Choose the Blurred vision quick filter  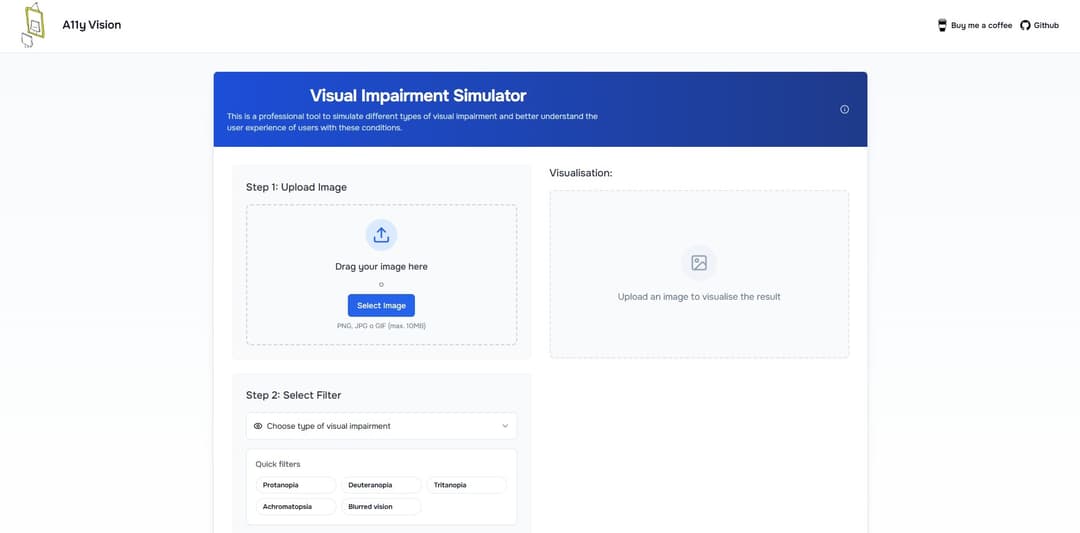[x=380, y=507]
